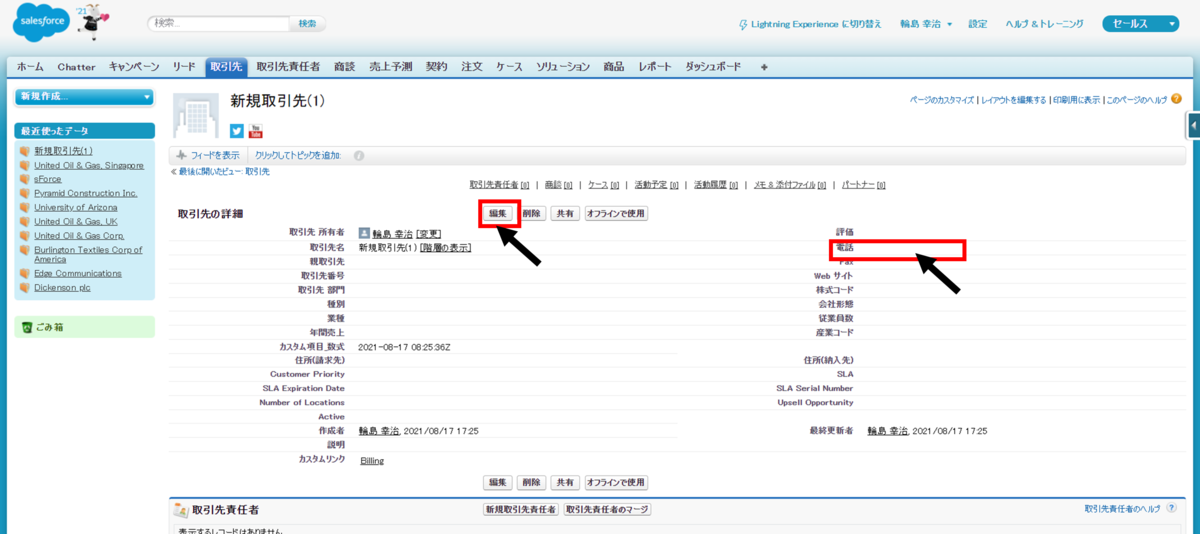
Task: Click the 取引先責任者 related list icon
Action: coord(181,510)
